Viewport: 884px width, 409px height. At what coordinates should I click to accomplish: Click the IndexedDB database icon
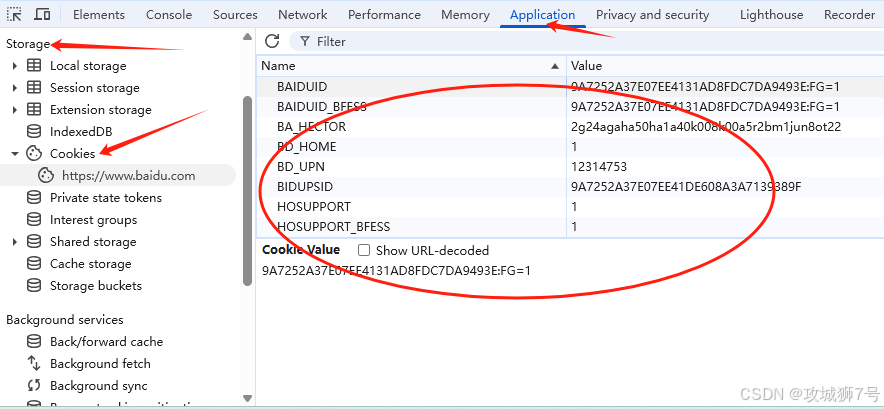pyautogui.click(x=34, y=131)
